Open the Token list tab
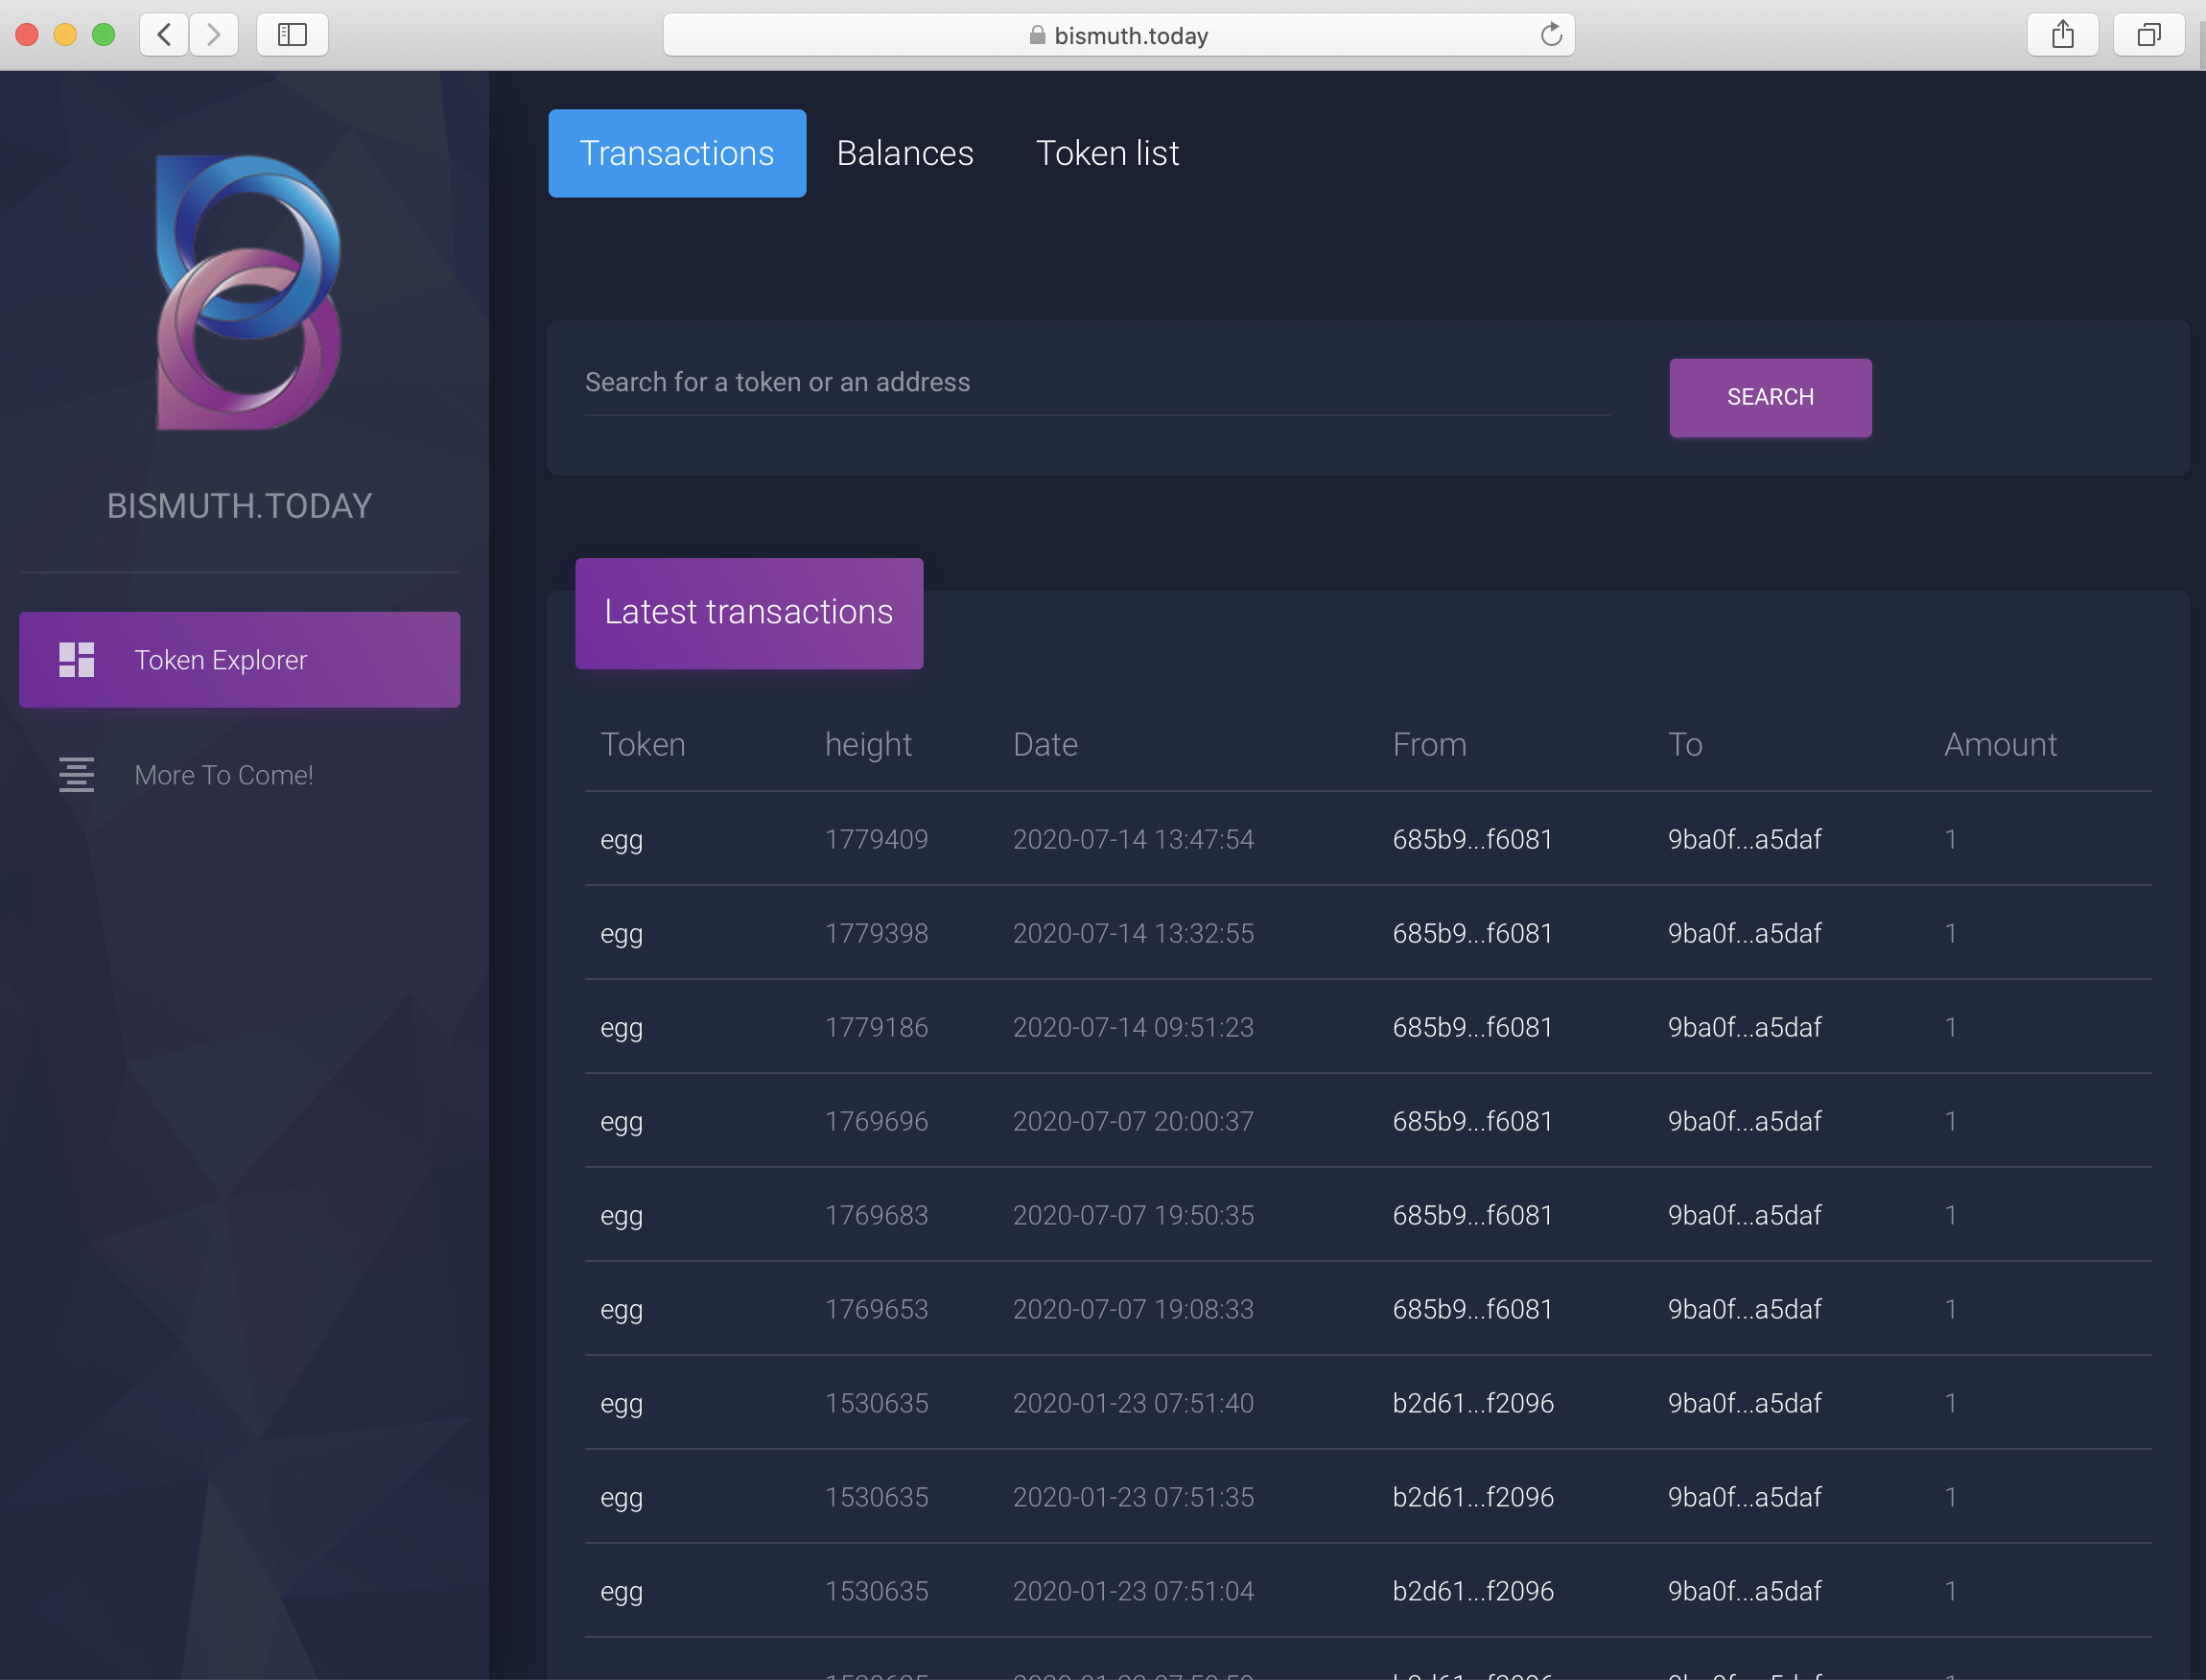The width and height of the screenshot is (2206, 1680). click(1107, 153)
